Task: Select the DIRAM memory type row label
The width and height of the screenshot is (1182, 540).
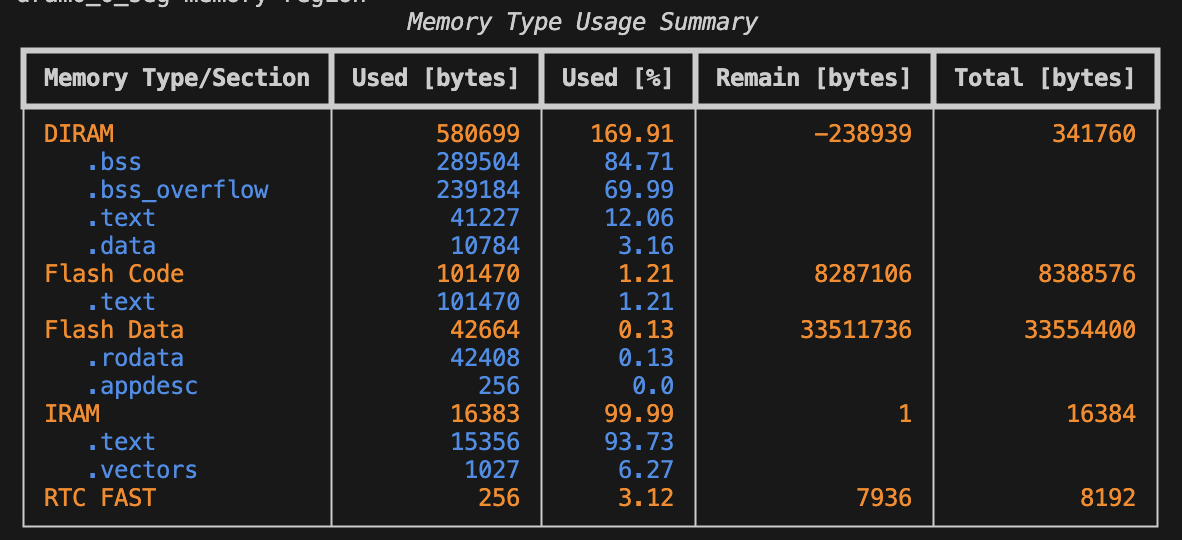Action: pos(79,134)
